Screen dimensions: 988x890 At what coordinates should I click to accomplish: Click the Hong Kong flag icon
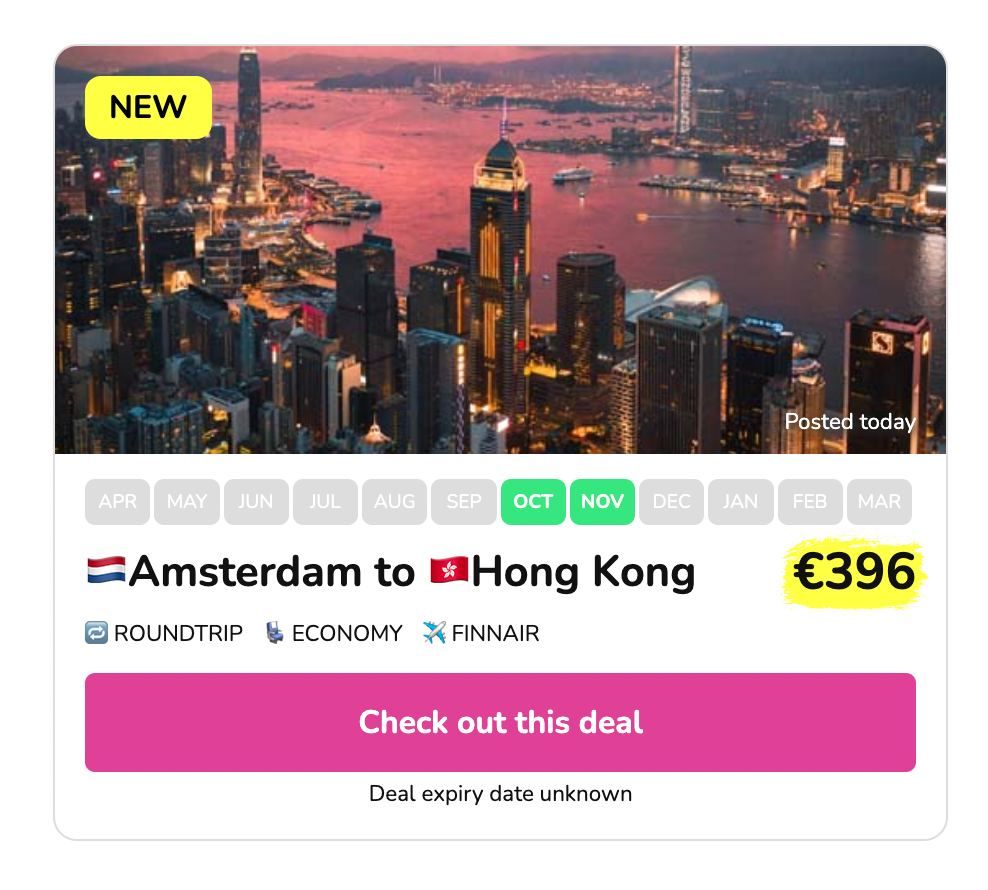[449, 570]
